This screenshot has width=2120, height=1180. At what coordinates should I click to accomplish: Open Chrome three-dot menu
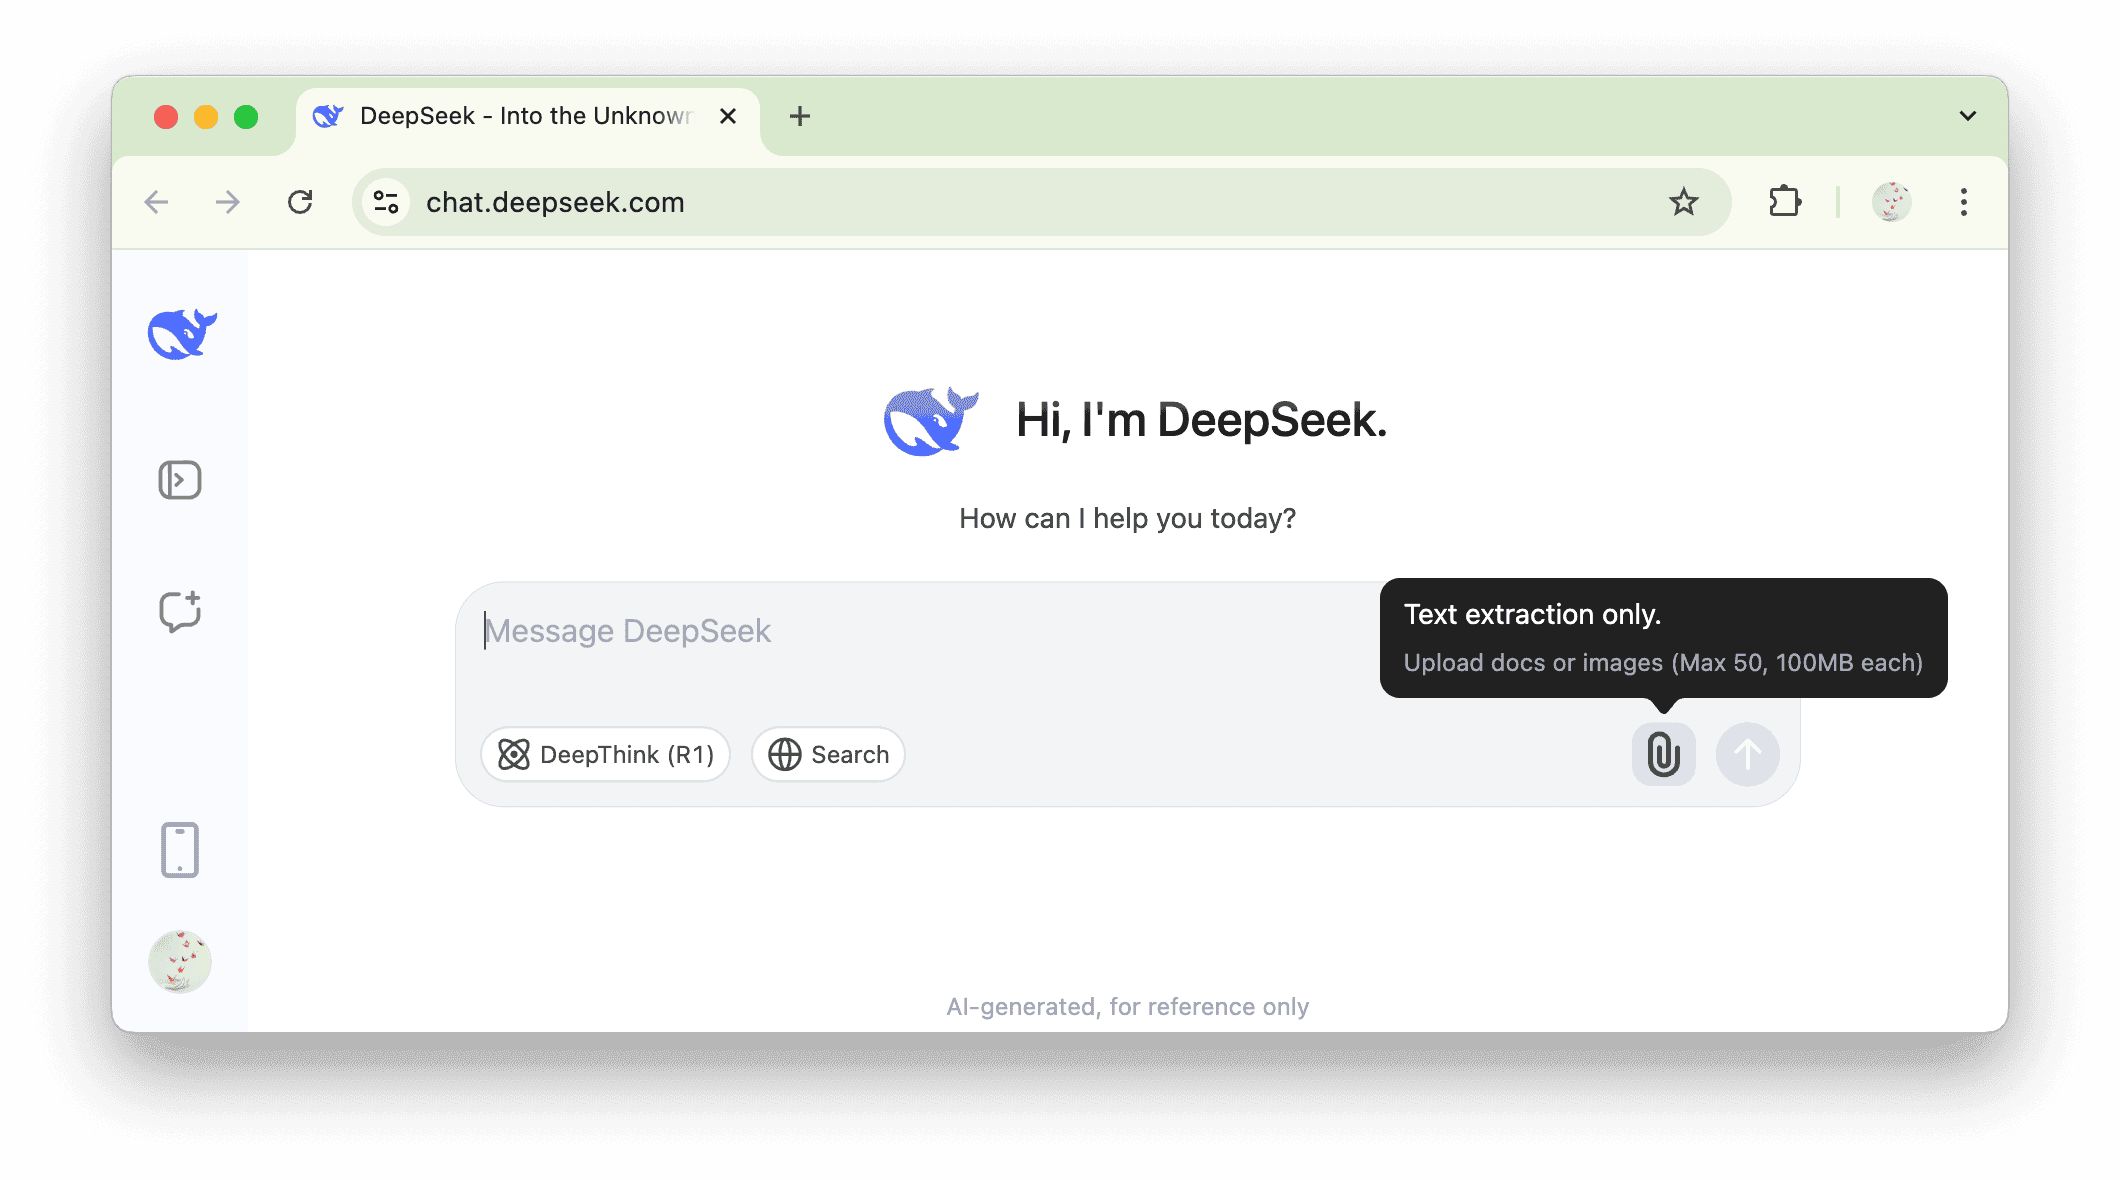point(1964,202)
